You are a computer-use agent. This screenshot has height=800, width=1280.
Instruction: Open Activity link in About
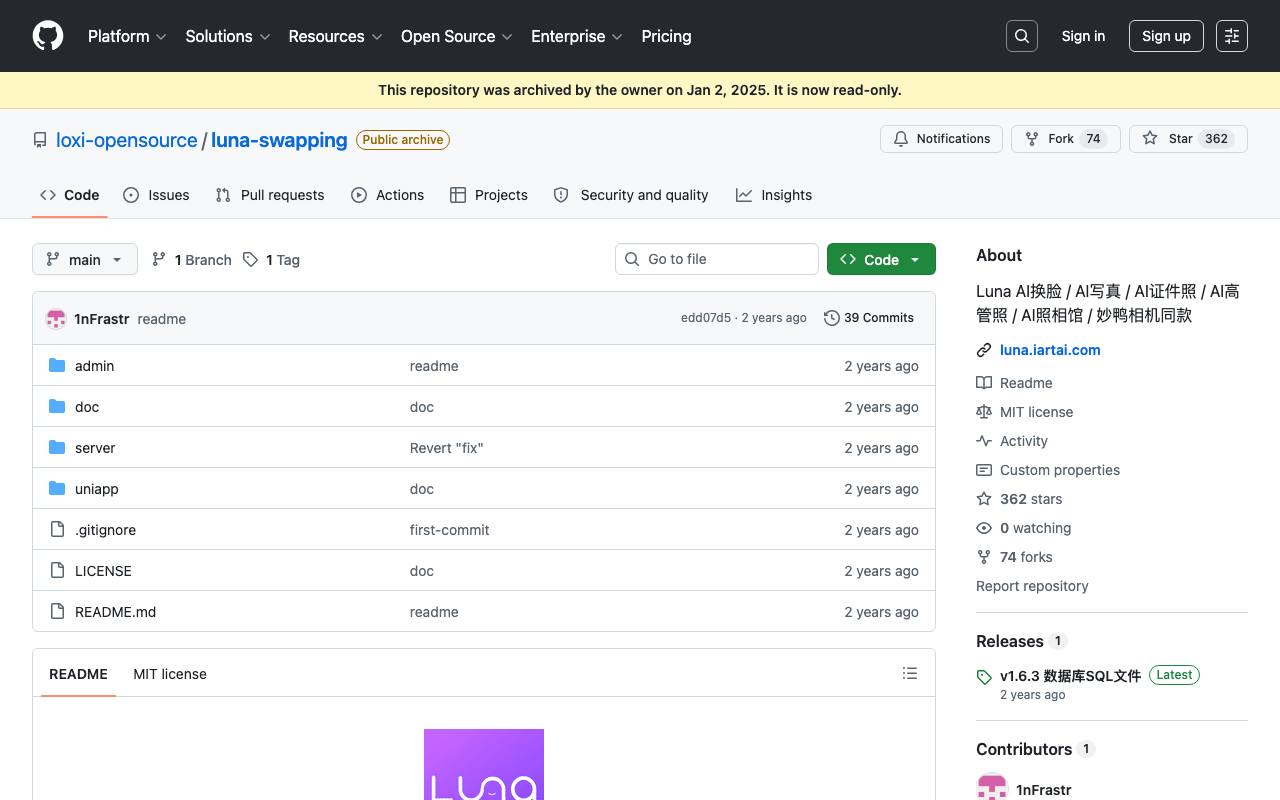coord(1012,441)
